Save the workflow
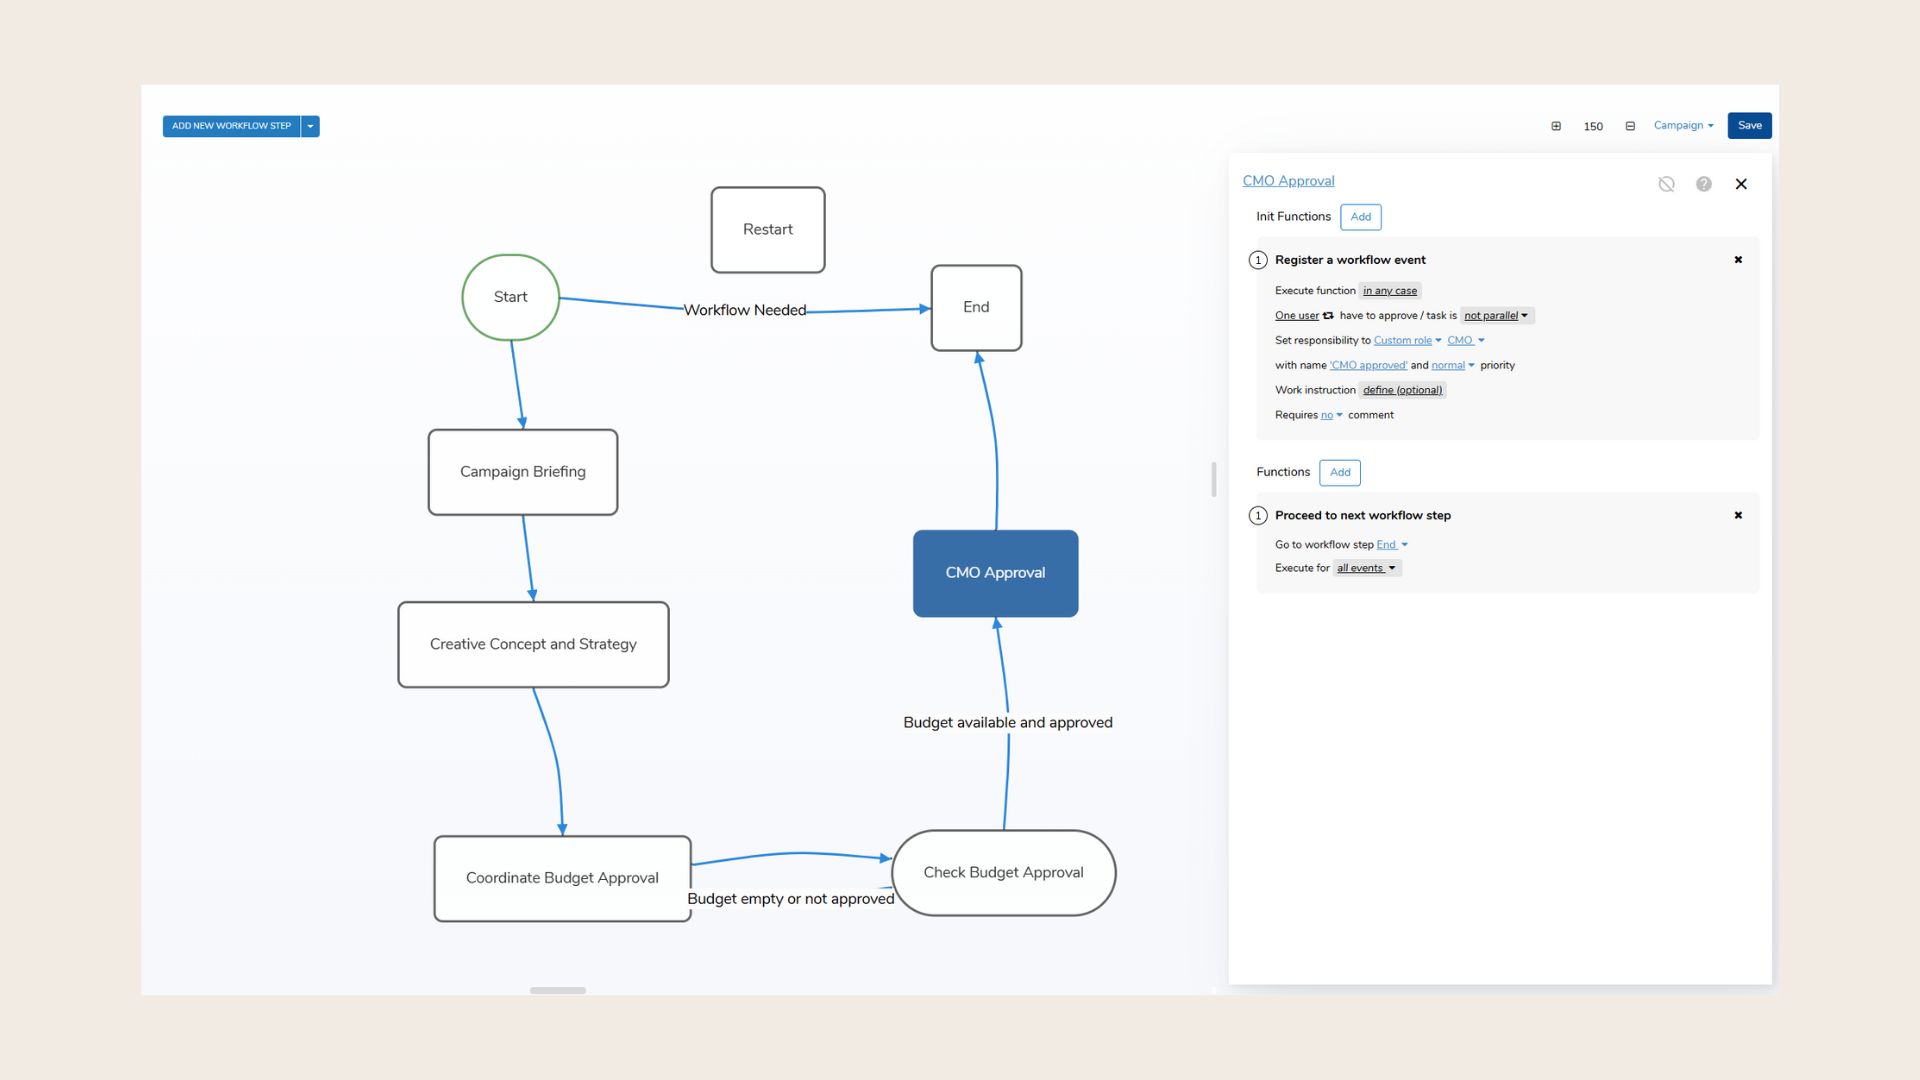The image size is (1920, 1080). 1749,125
